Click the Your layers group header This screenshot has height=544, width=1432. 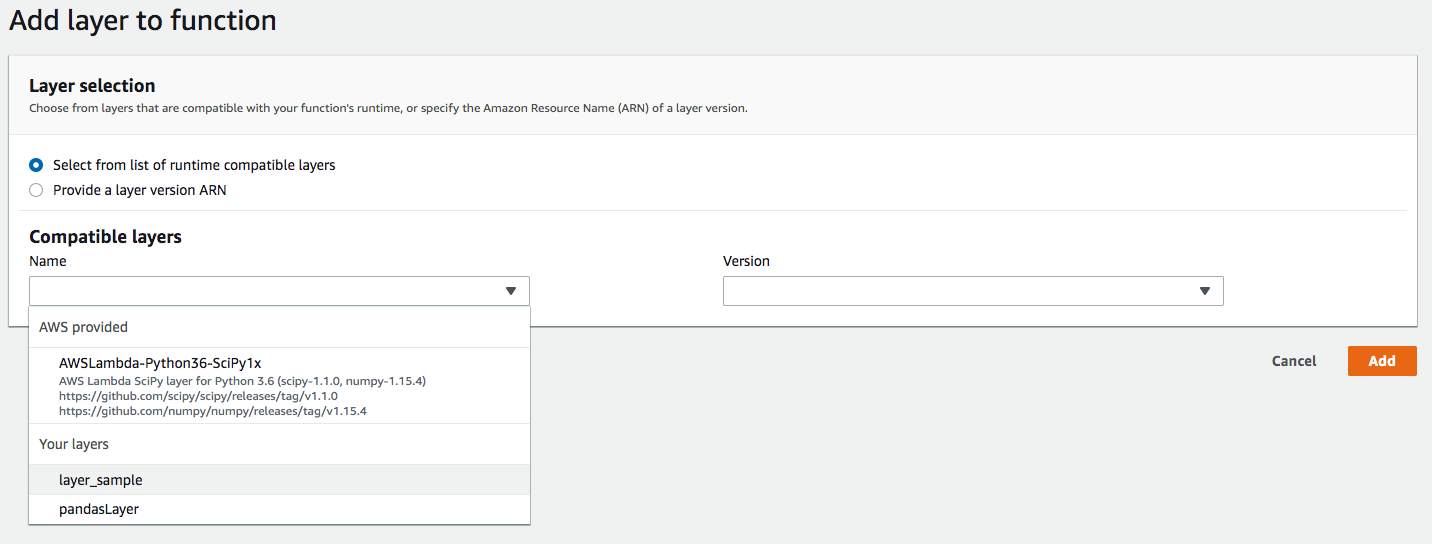pos(74,444)
